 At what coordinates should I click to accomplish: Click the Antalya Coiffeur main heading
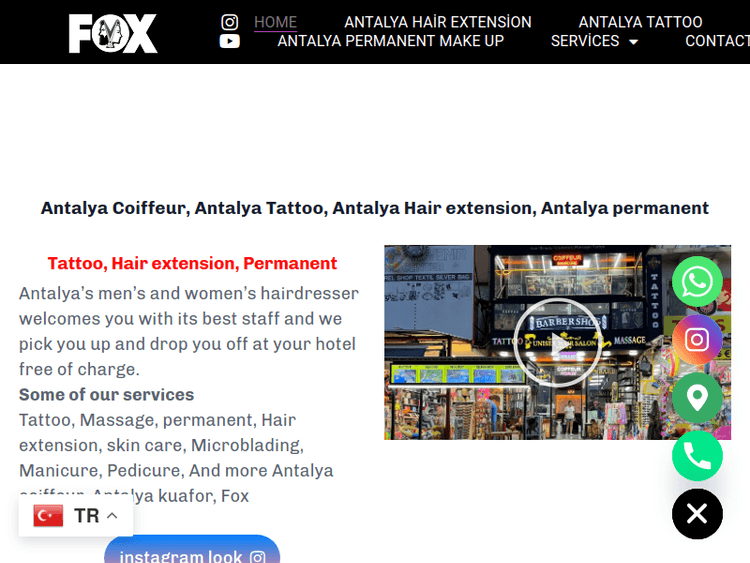pos(375,208)
